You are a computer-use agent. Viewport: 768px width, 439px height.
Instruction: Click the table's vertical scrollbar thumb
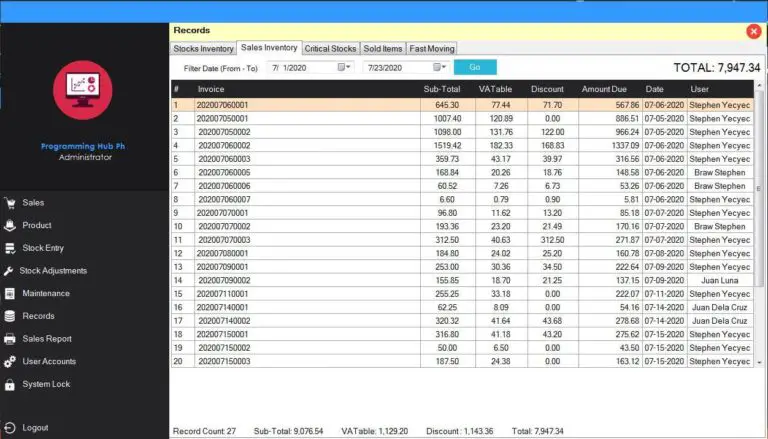[759, 189]
